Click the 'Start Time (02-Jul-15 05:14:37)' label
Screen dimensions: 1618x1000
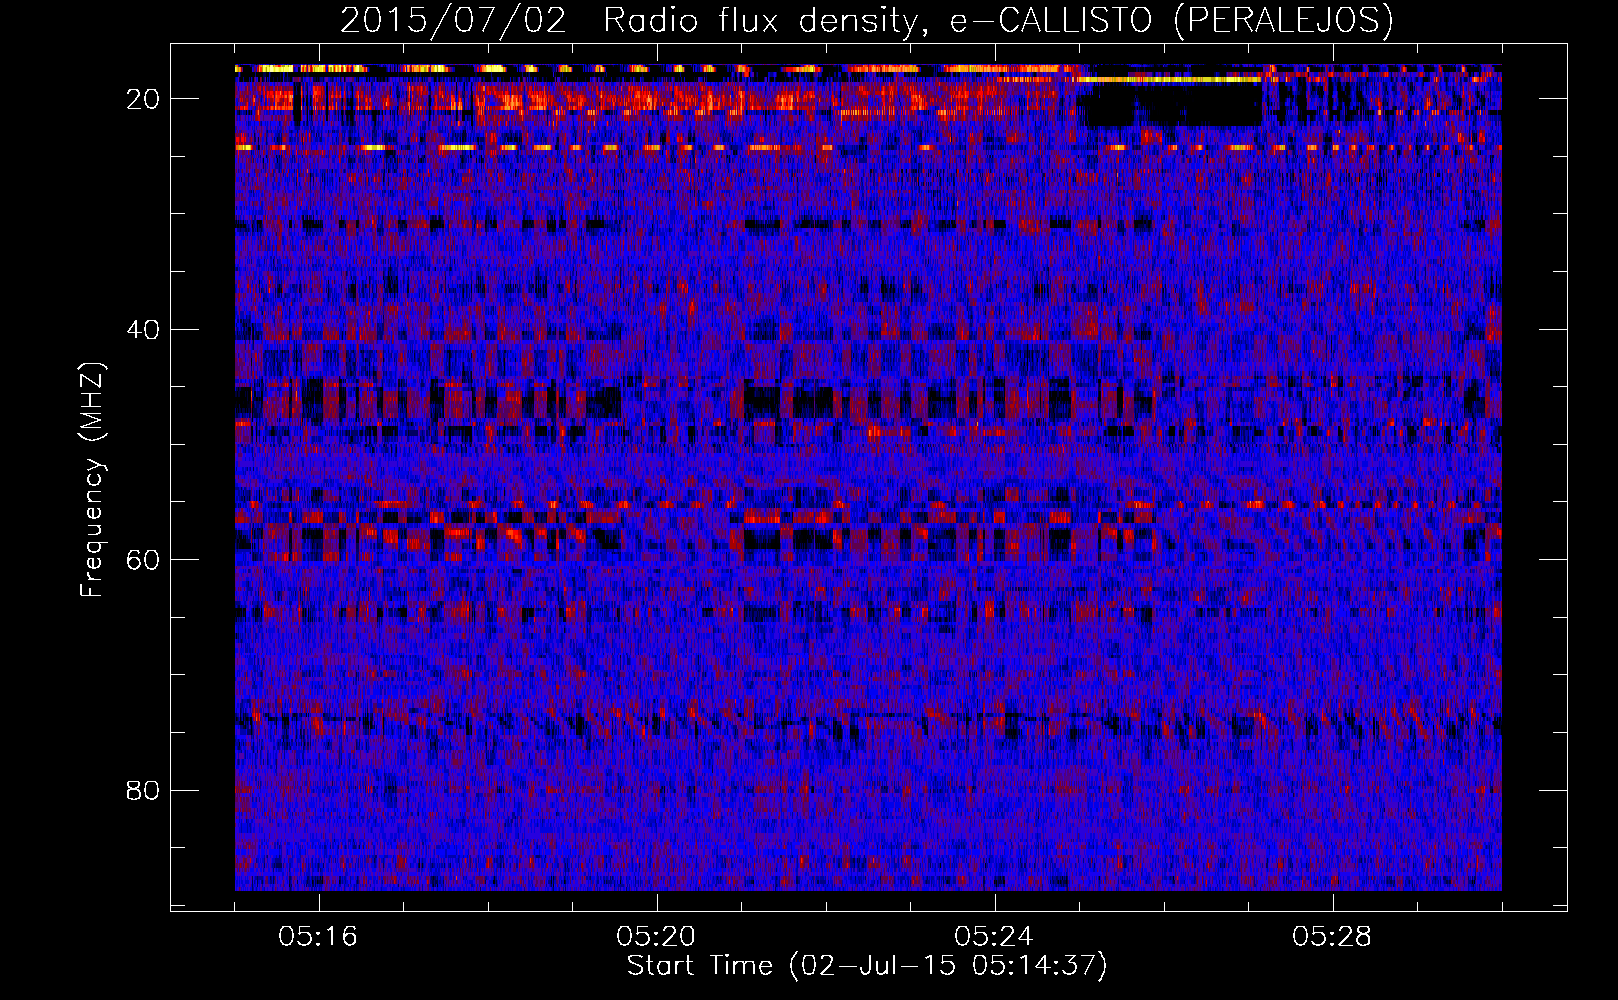pos(867,966)
